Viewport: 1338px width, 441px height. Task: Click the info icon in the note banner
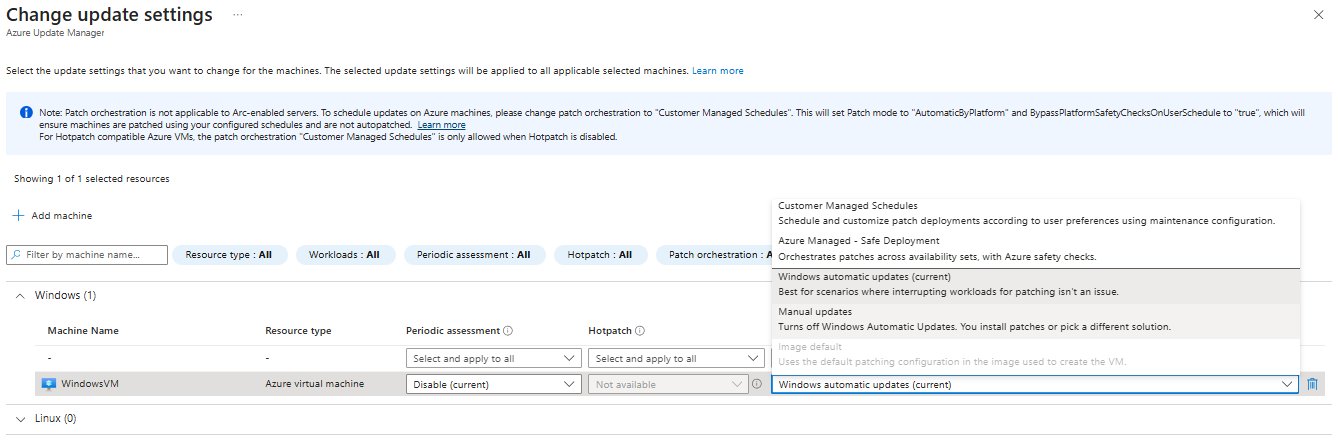point(27,113)
